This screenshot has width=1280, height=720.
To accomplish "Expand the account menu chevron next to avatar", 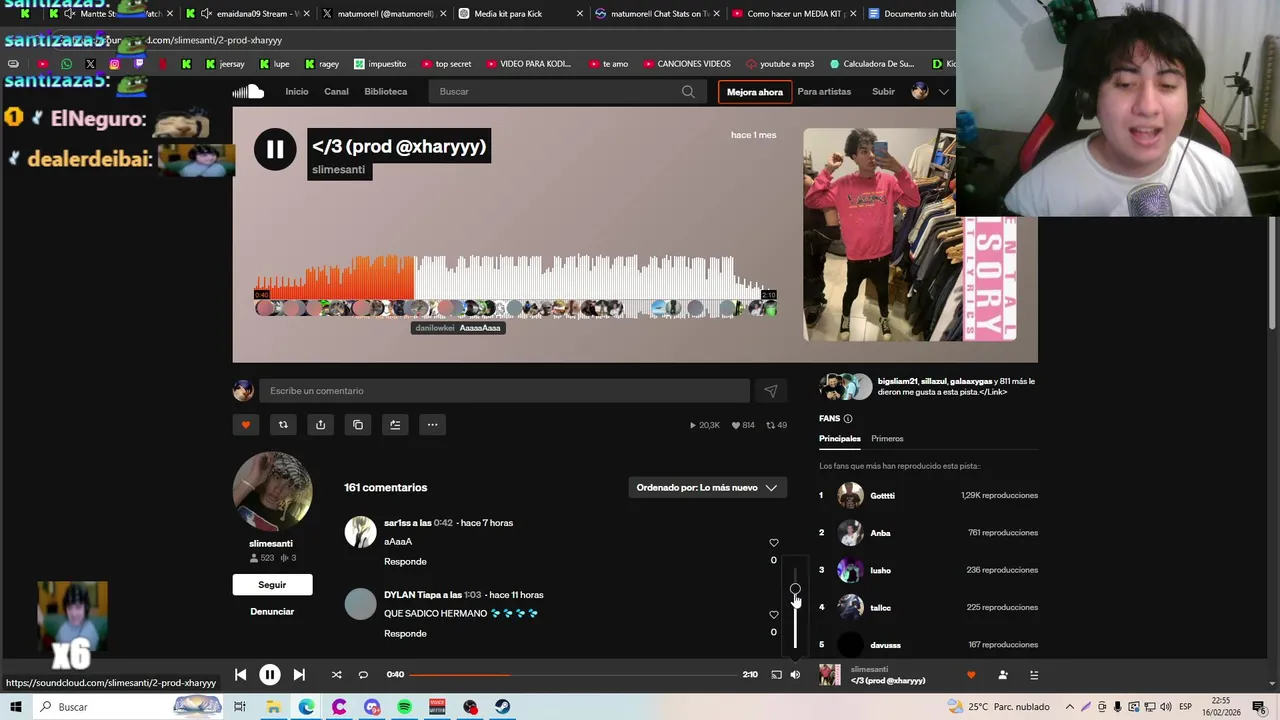I will click(x=943, y=91).
